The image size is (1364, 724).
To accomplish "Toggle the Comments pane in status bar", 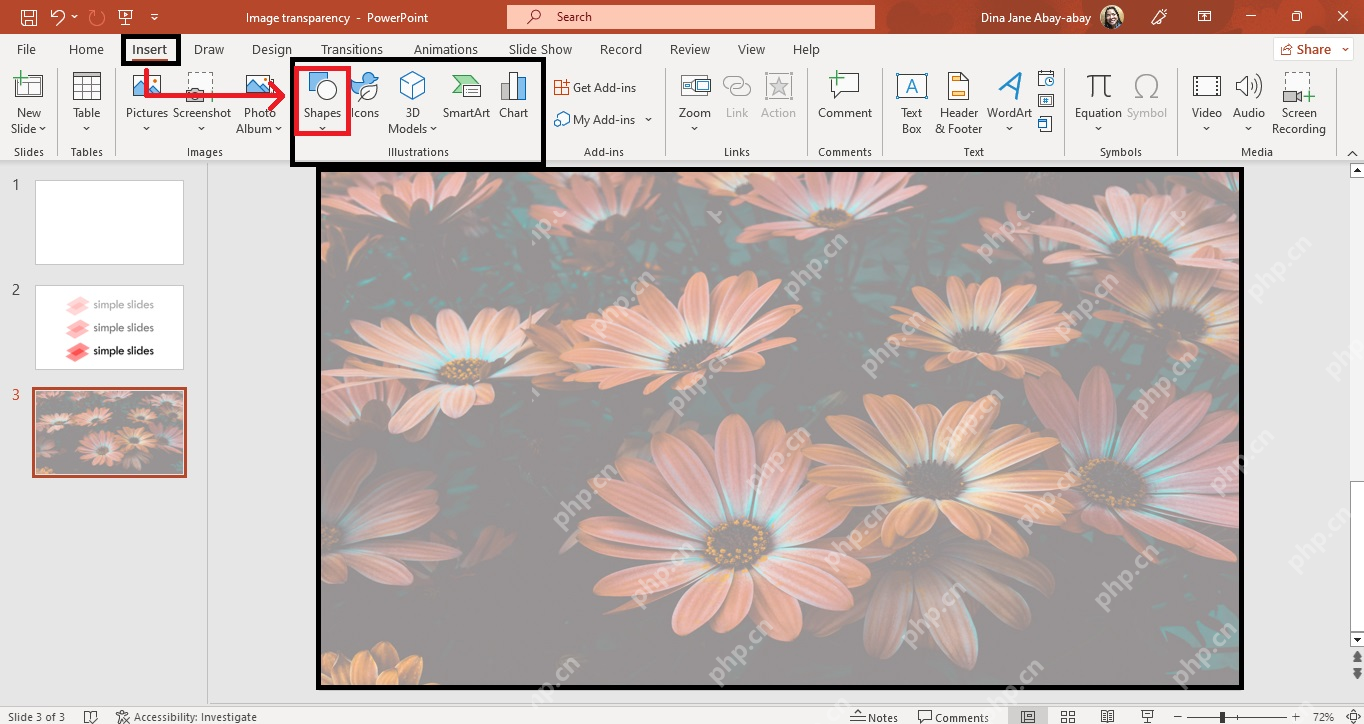I will pyautogui.click(x=953, y=717).
